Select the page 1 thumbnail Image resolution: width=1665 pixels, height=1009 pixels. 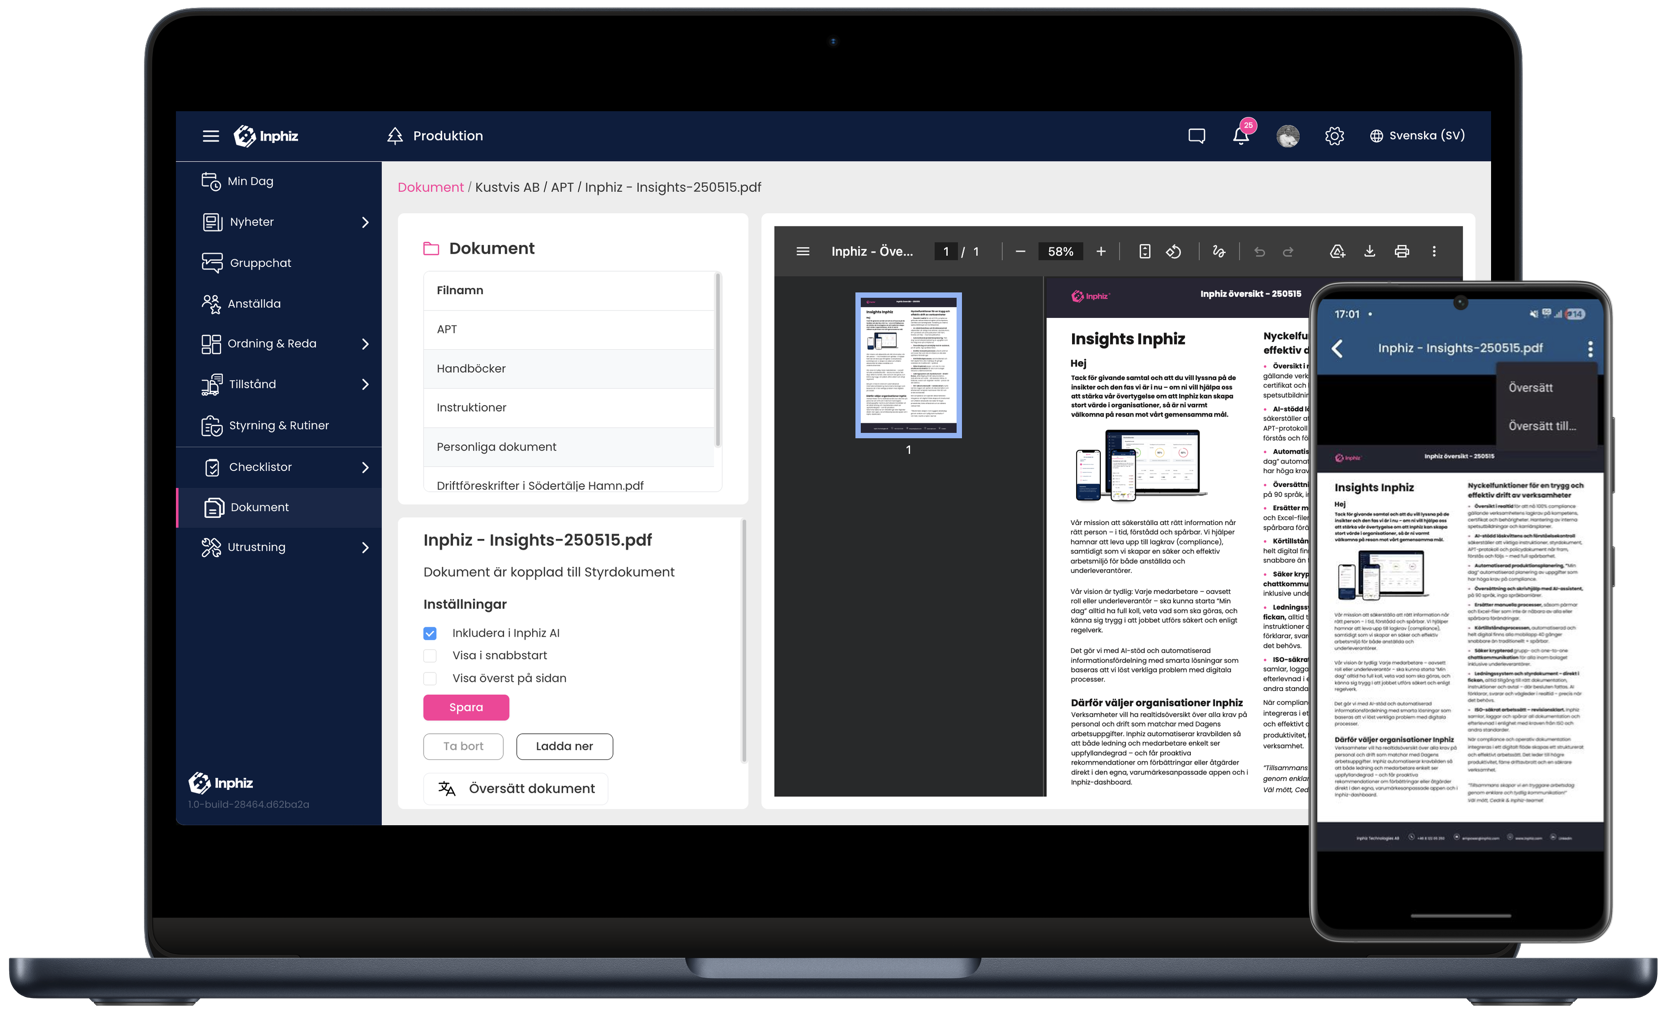coord(908,365)
